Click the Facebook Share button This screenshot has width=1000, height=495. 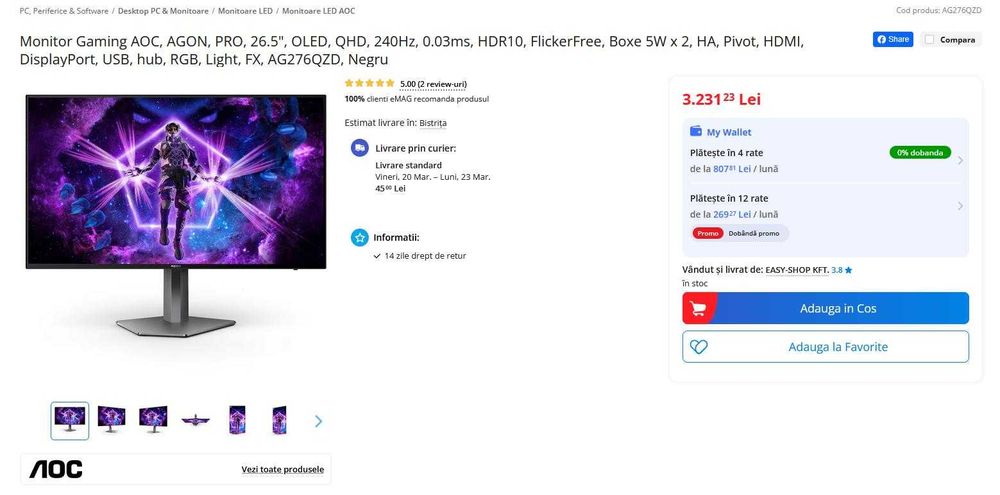893,40
